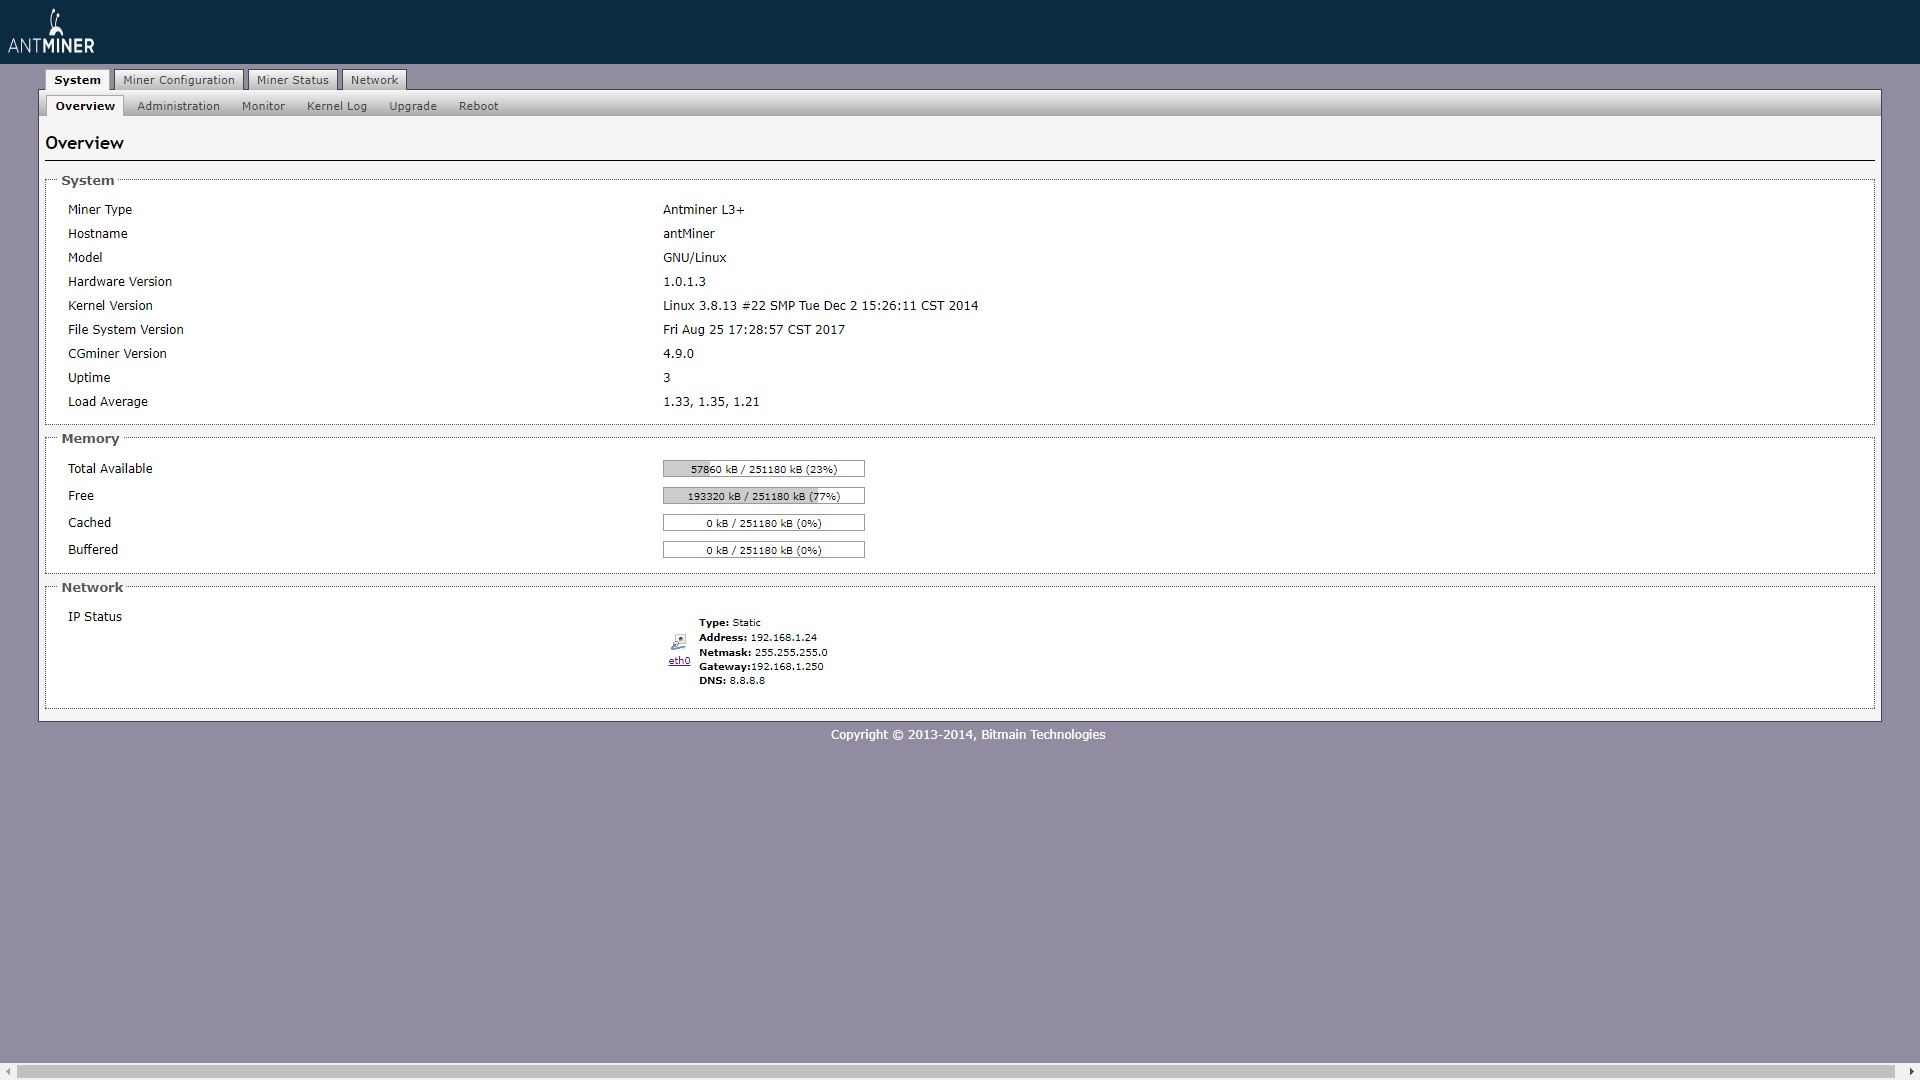
Task: Select the Overview subtab
Action: click(85, 106)
